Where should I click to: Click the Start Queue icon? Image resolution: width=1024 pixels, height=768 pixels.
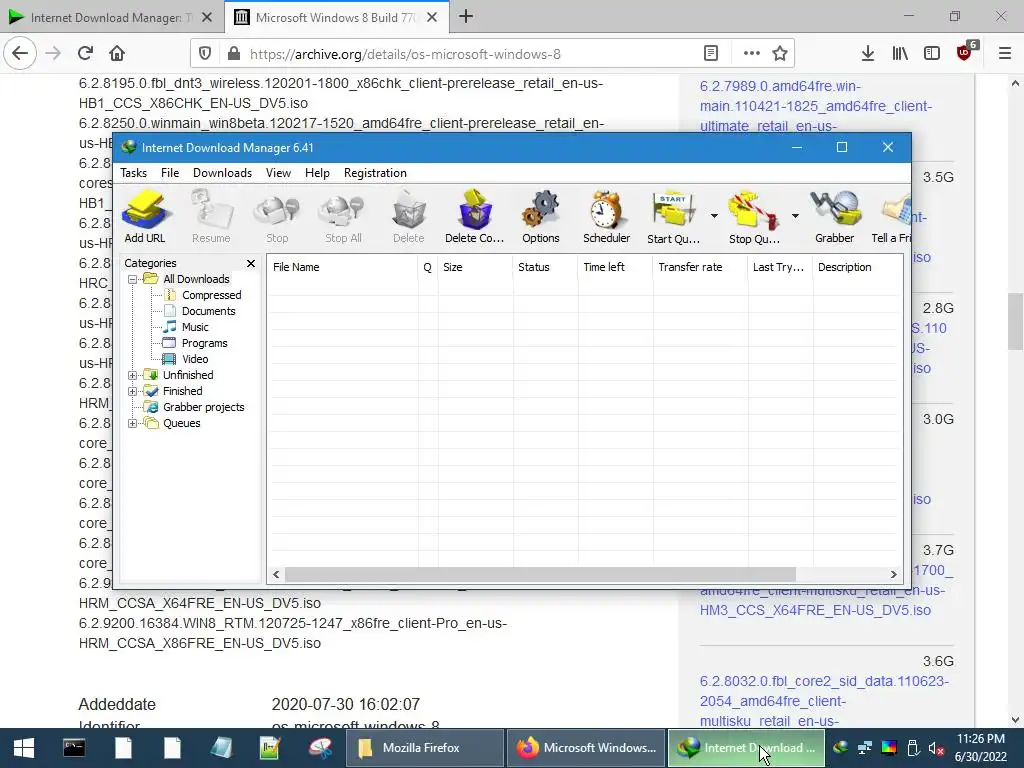pos(673,217)
